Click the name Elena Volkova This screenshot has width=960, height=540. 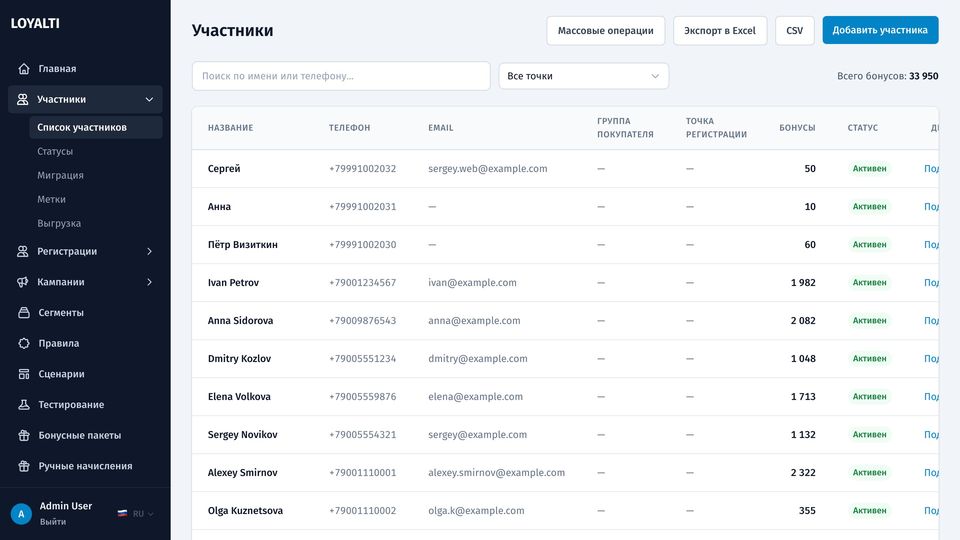pyautogui.click(x=239, y=396)
